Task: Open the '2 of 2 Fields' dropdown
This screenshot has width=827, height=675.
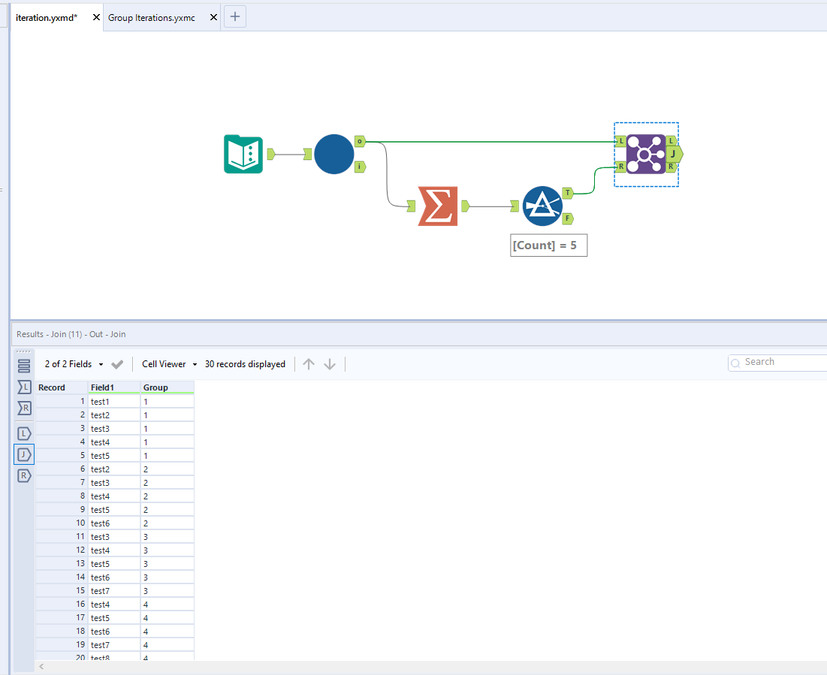Action: pos(74,364)
